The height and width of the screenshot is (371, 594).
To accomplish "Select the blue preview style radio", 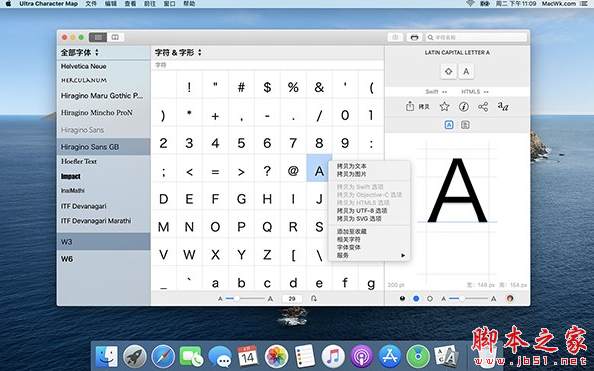I will 416,299.
